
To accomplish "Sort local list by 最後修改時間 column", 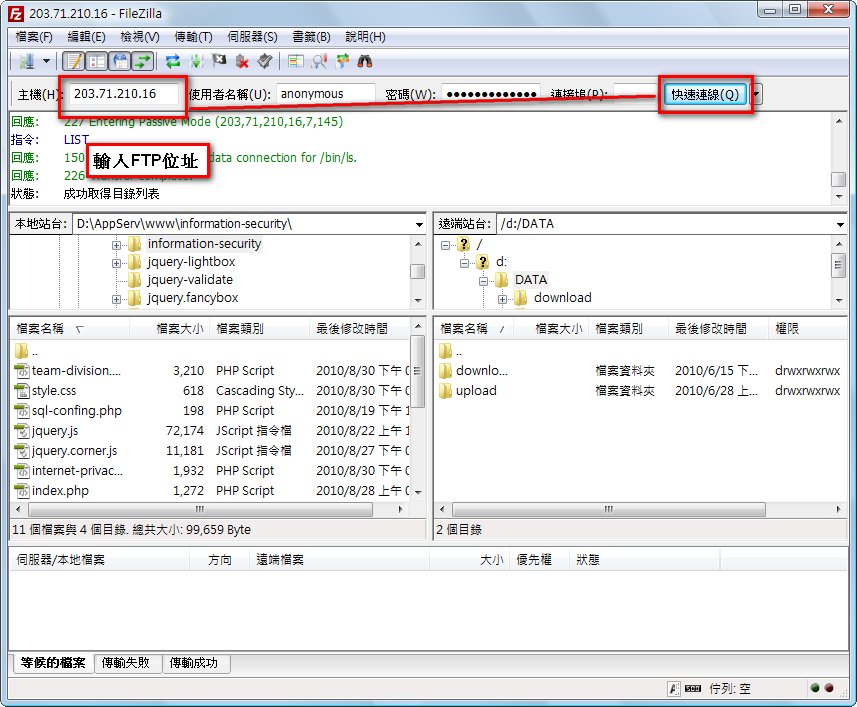I will tap(360, 328).
